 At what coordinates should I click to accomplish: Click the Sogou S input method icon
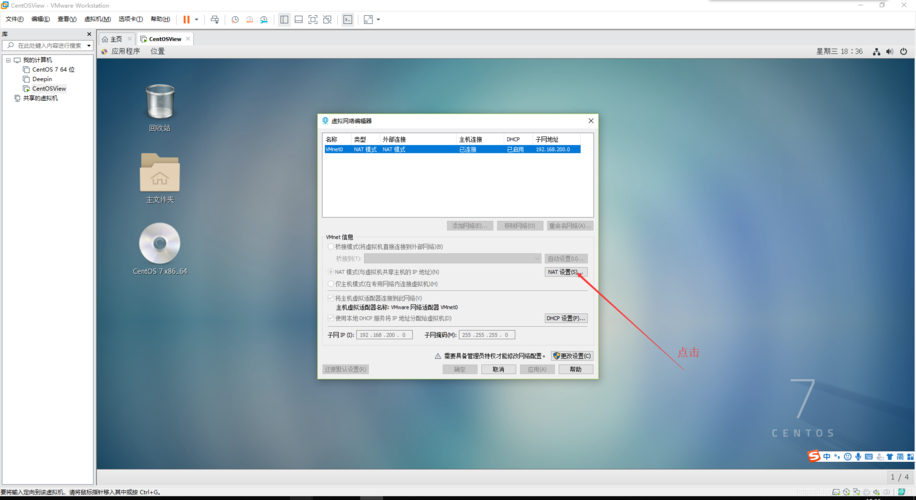[814, 456]
